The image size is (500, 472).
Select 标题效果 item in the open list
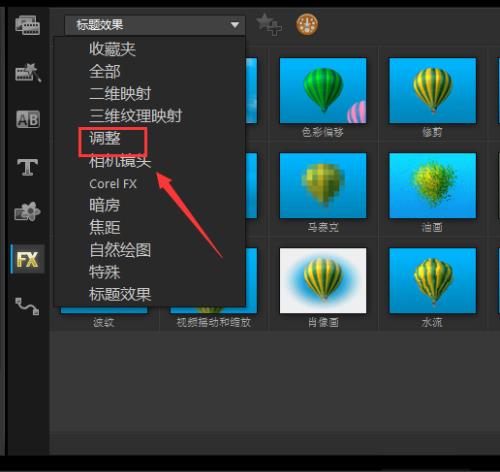coord(120,295)
